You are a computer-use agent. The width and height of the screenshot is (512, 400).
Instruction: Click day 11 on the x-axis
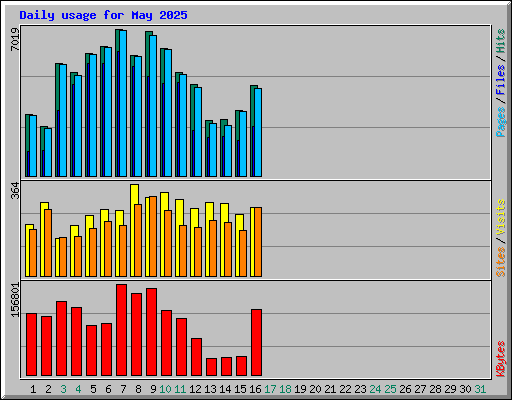tap(180, 389)
